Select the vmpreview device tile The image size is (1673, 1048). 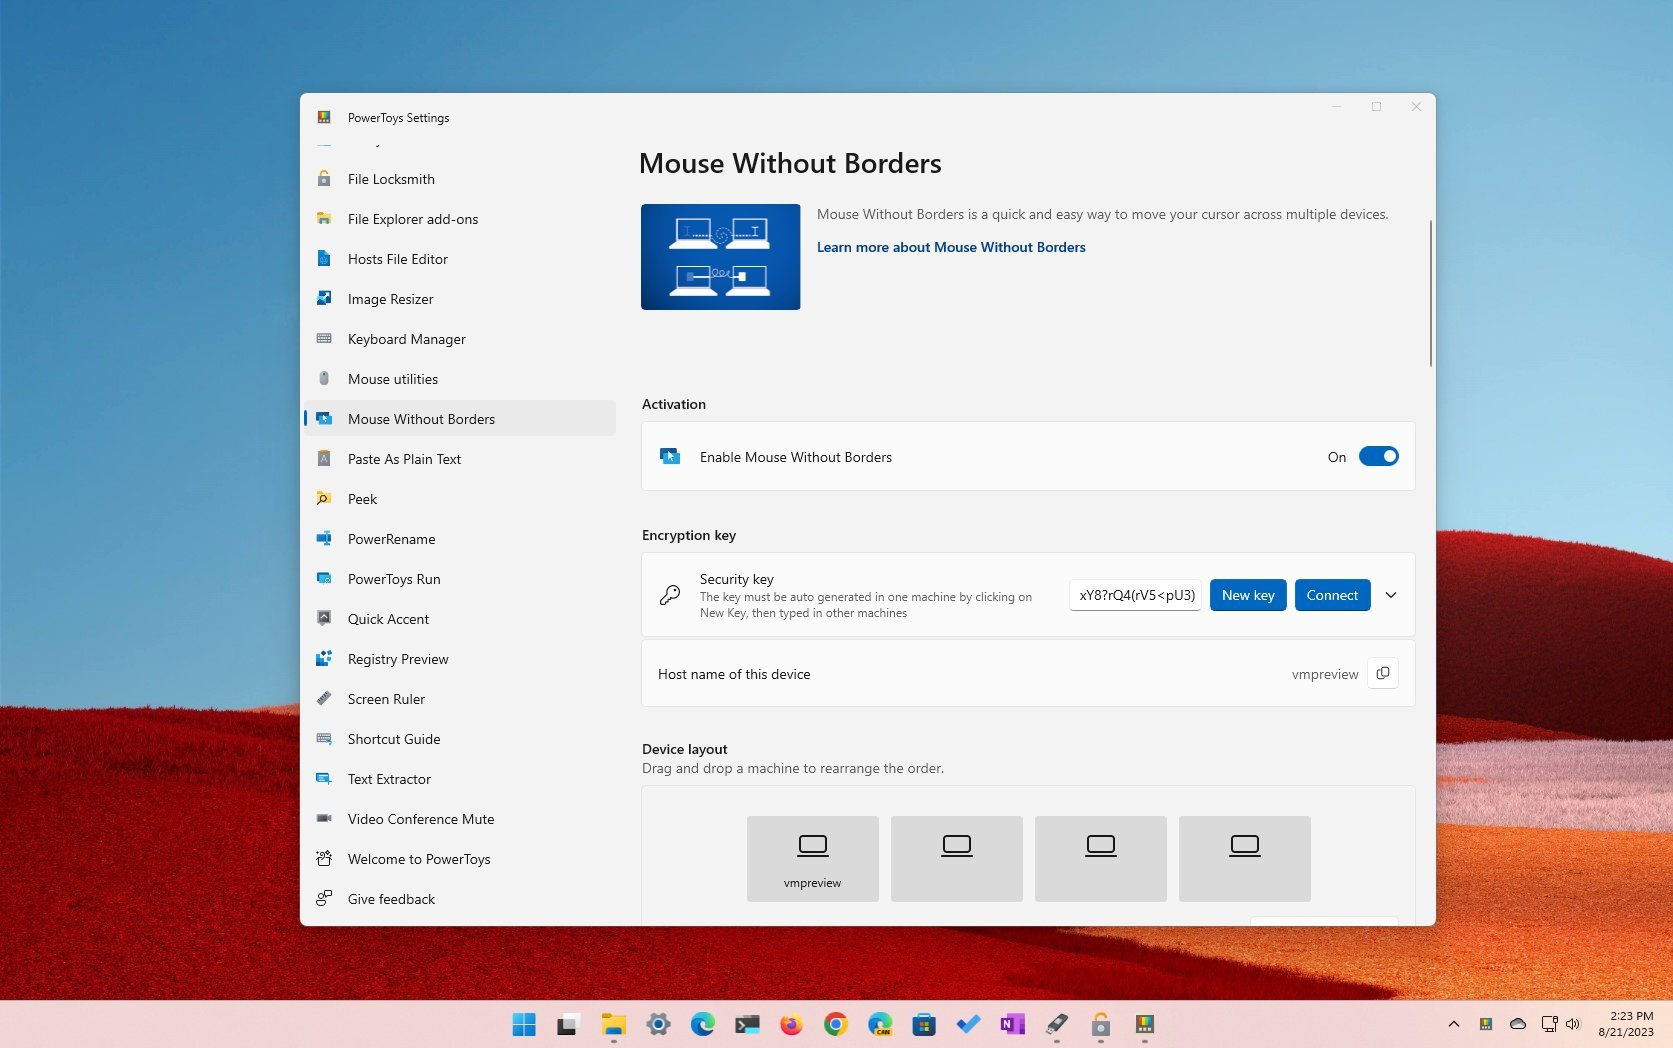812,858
